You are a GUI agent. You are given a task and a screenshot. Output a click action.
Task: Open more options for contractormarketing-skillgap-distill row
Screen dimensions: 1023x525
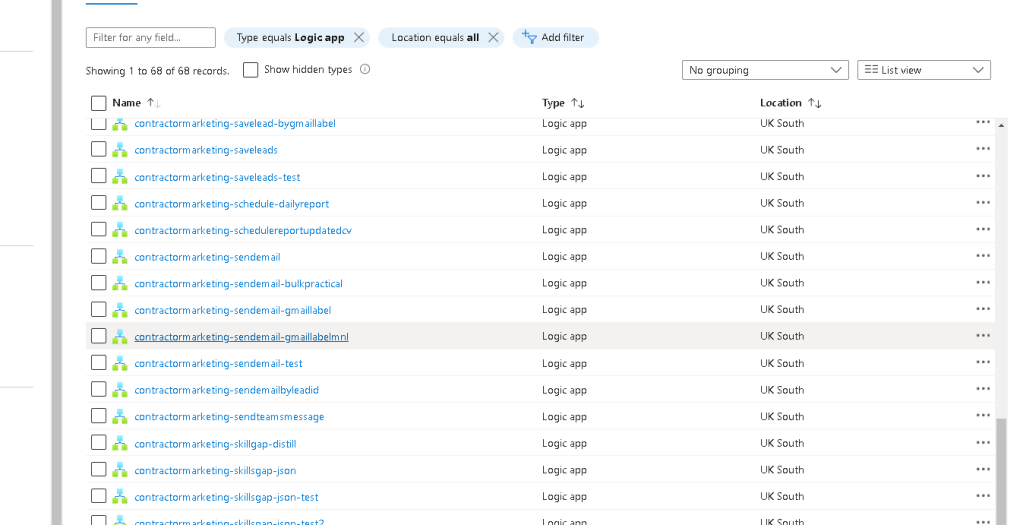click(983, 443)
